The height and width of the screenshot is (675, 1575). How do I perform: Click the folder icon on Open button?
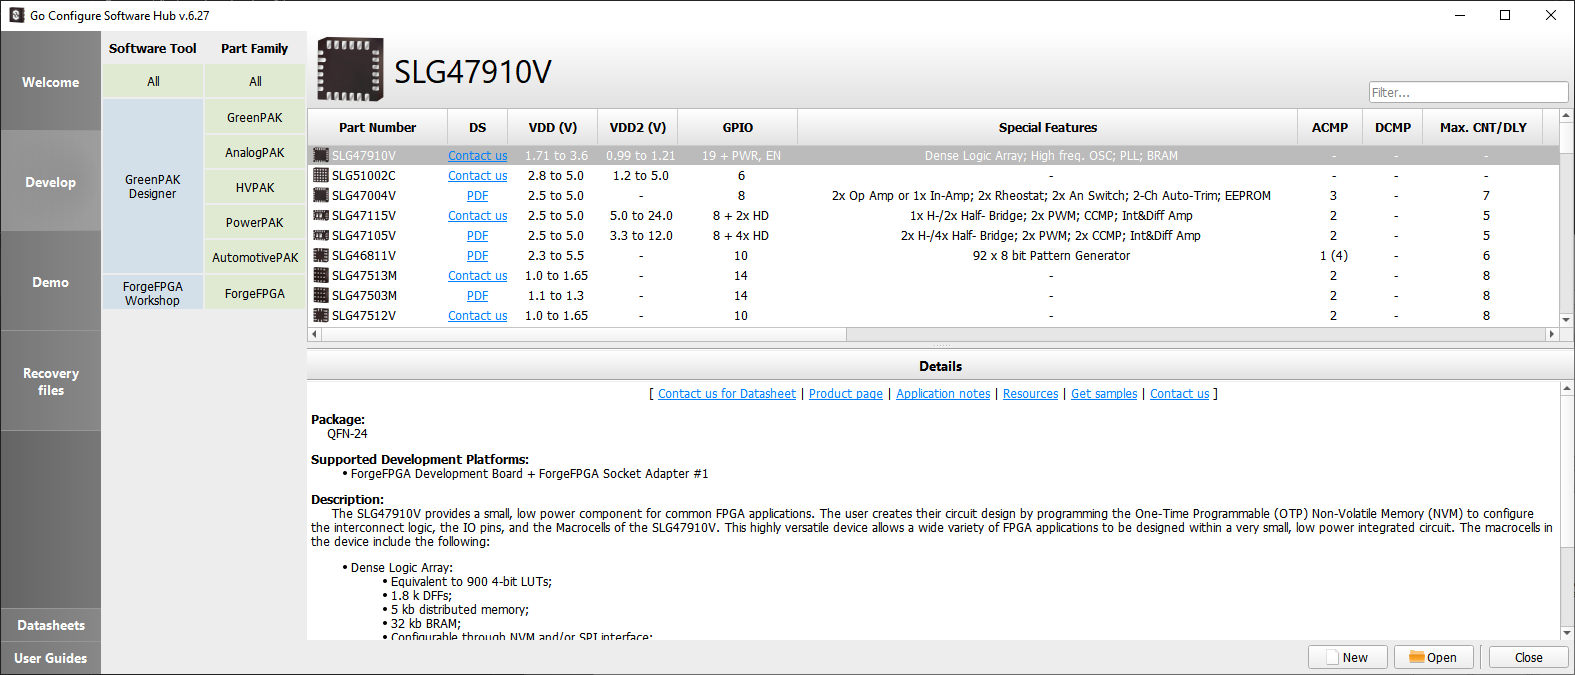[1416, 657]
